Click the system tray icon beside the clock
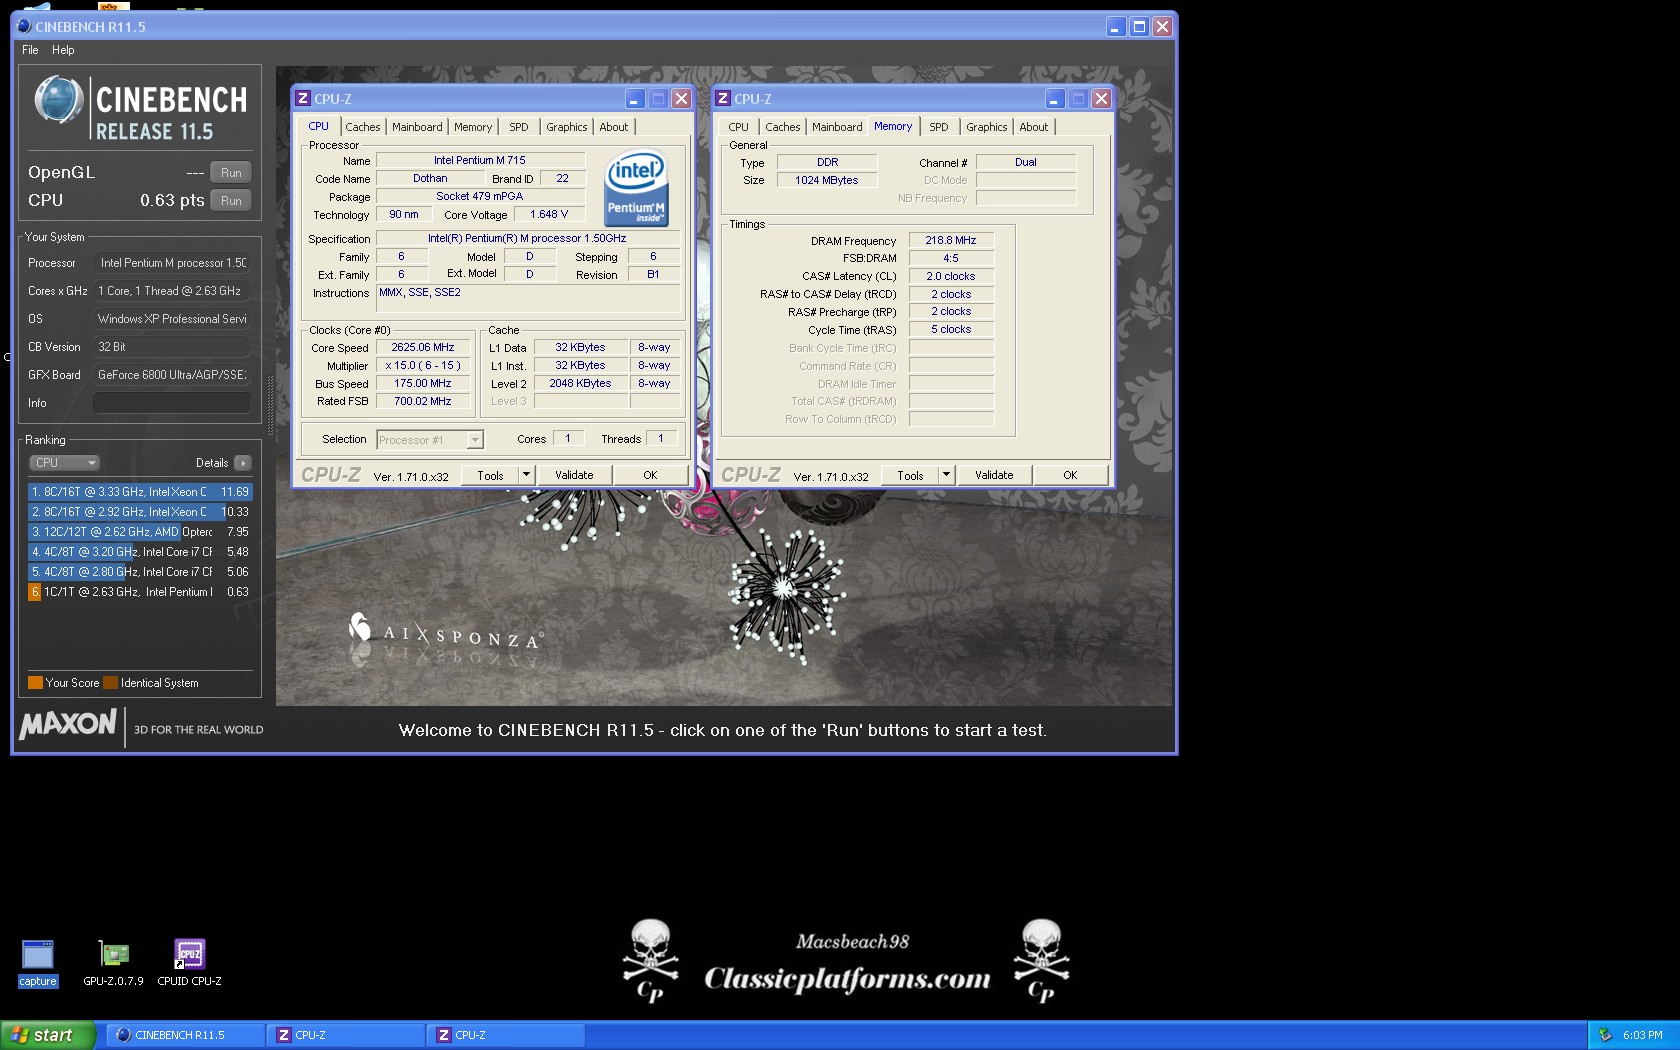 (1605, 1035)
